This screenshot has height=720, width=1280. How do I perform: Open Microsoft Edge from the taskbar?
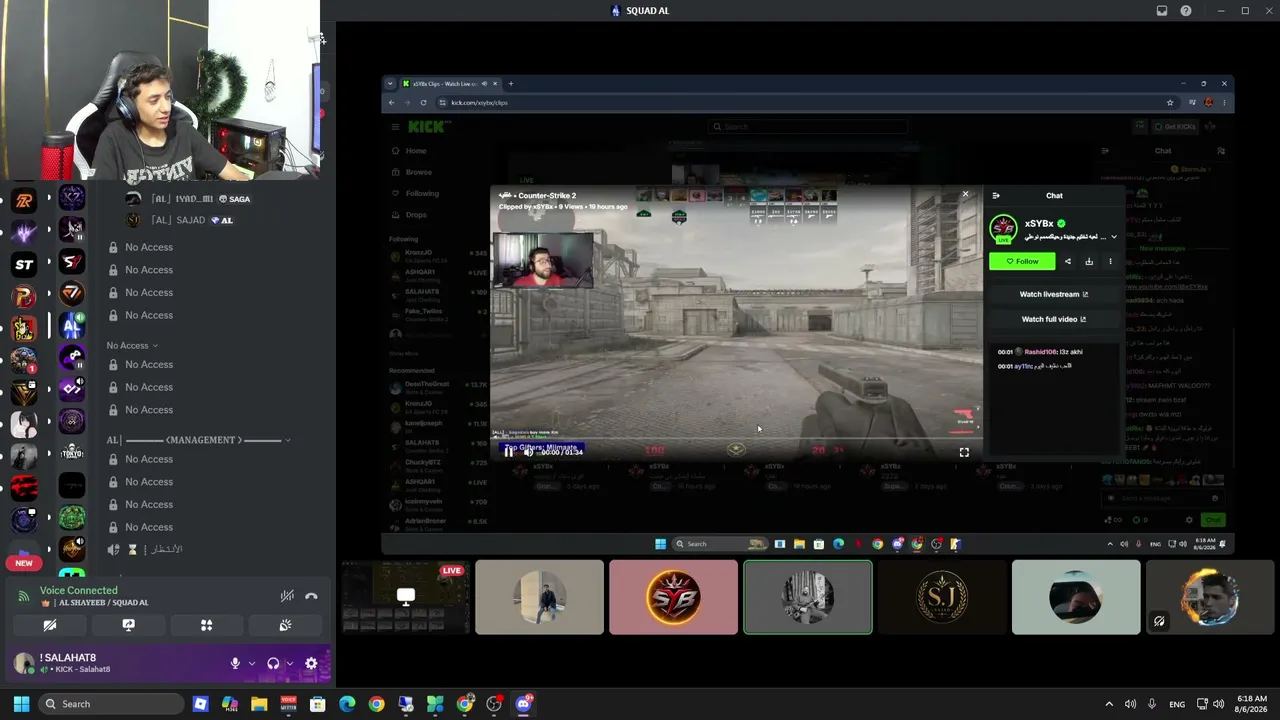(347, 704)
